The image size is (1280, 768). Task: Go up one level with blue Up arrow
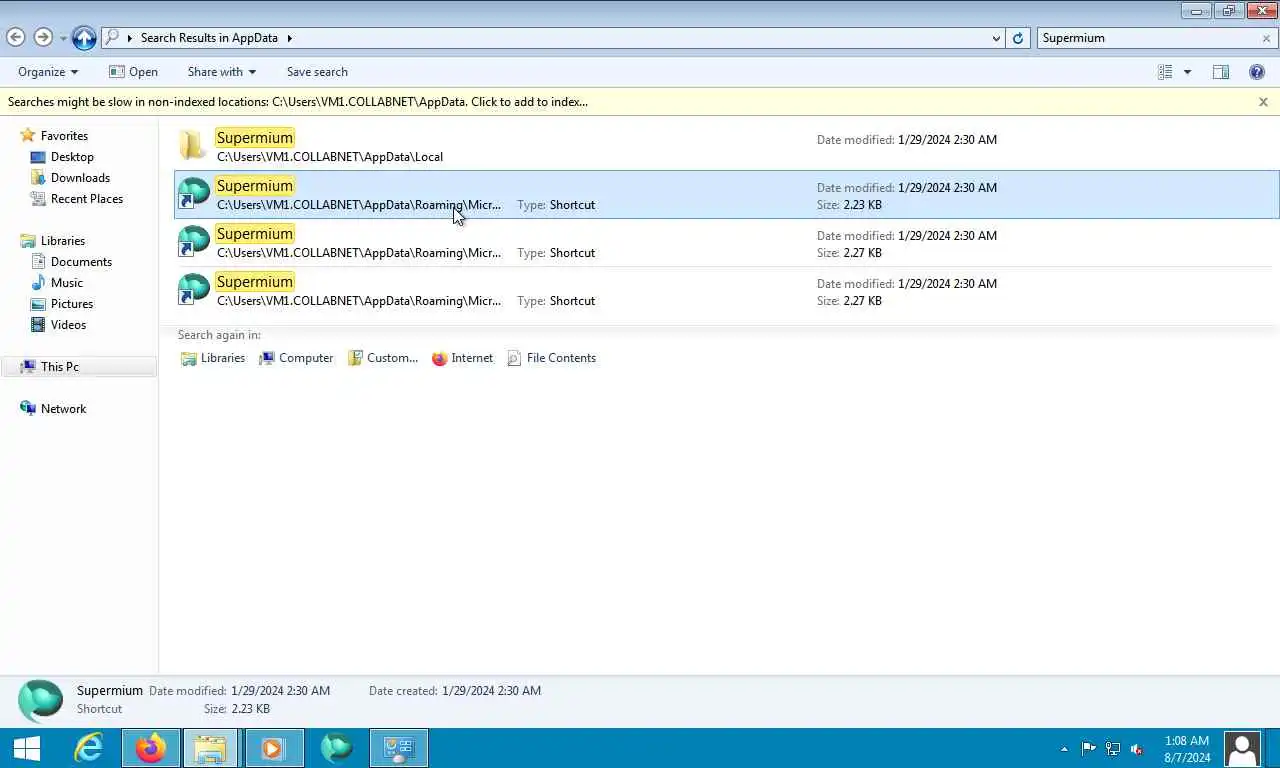pos(84,37)
